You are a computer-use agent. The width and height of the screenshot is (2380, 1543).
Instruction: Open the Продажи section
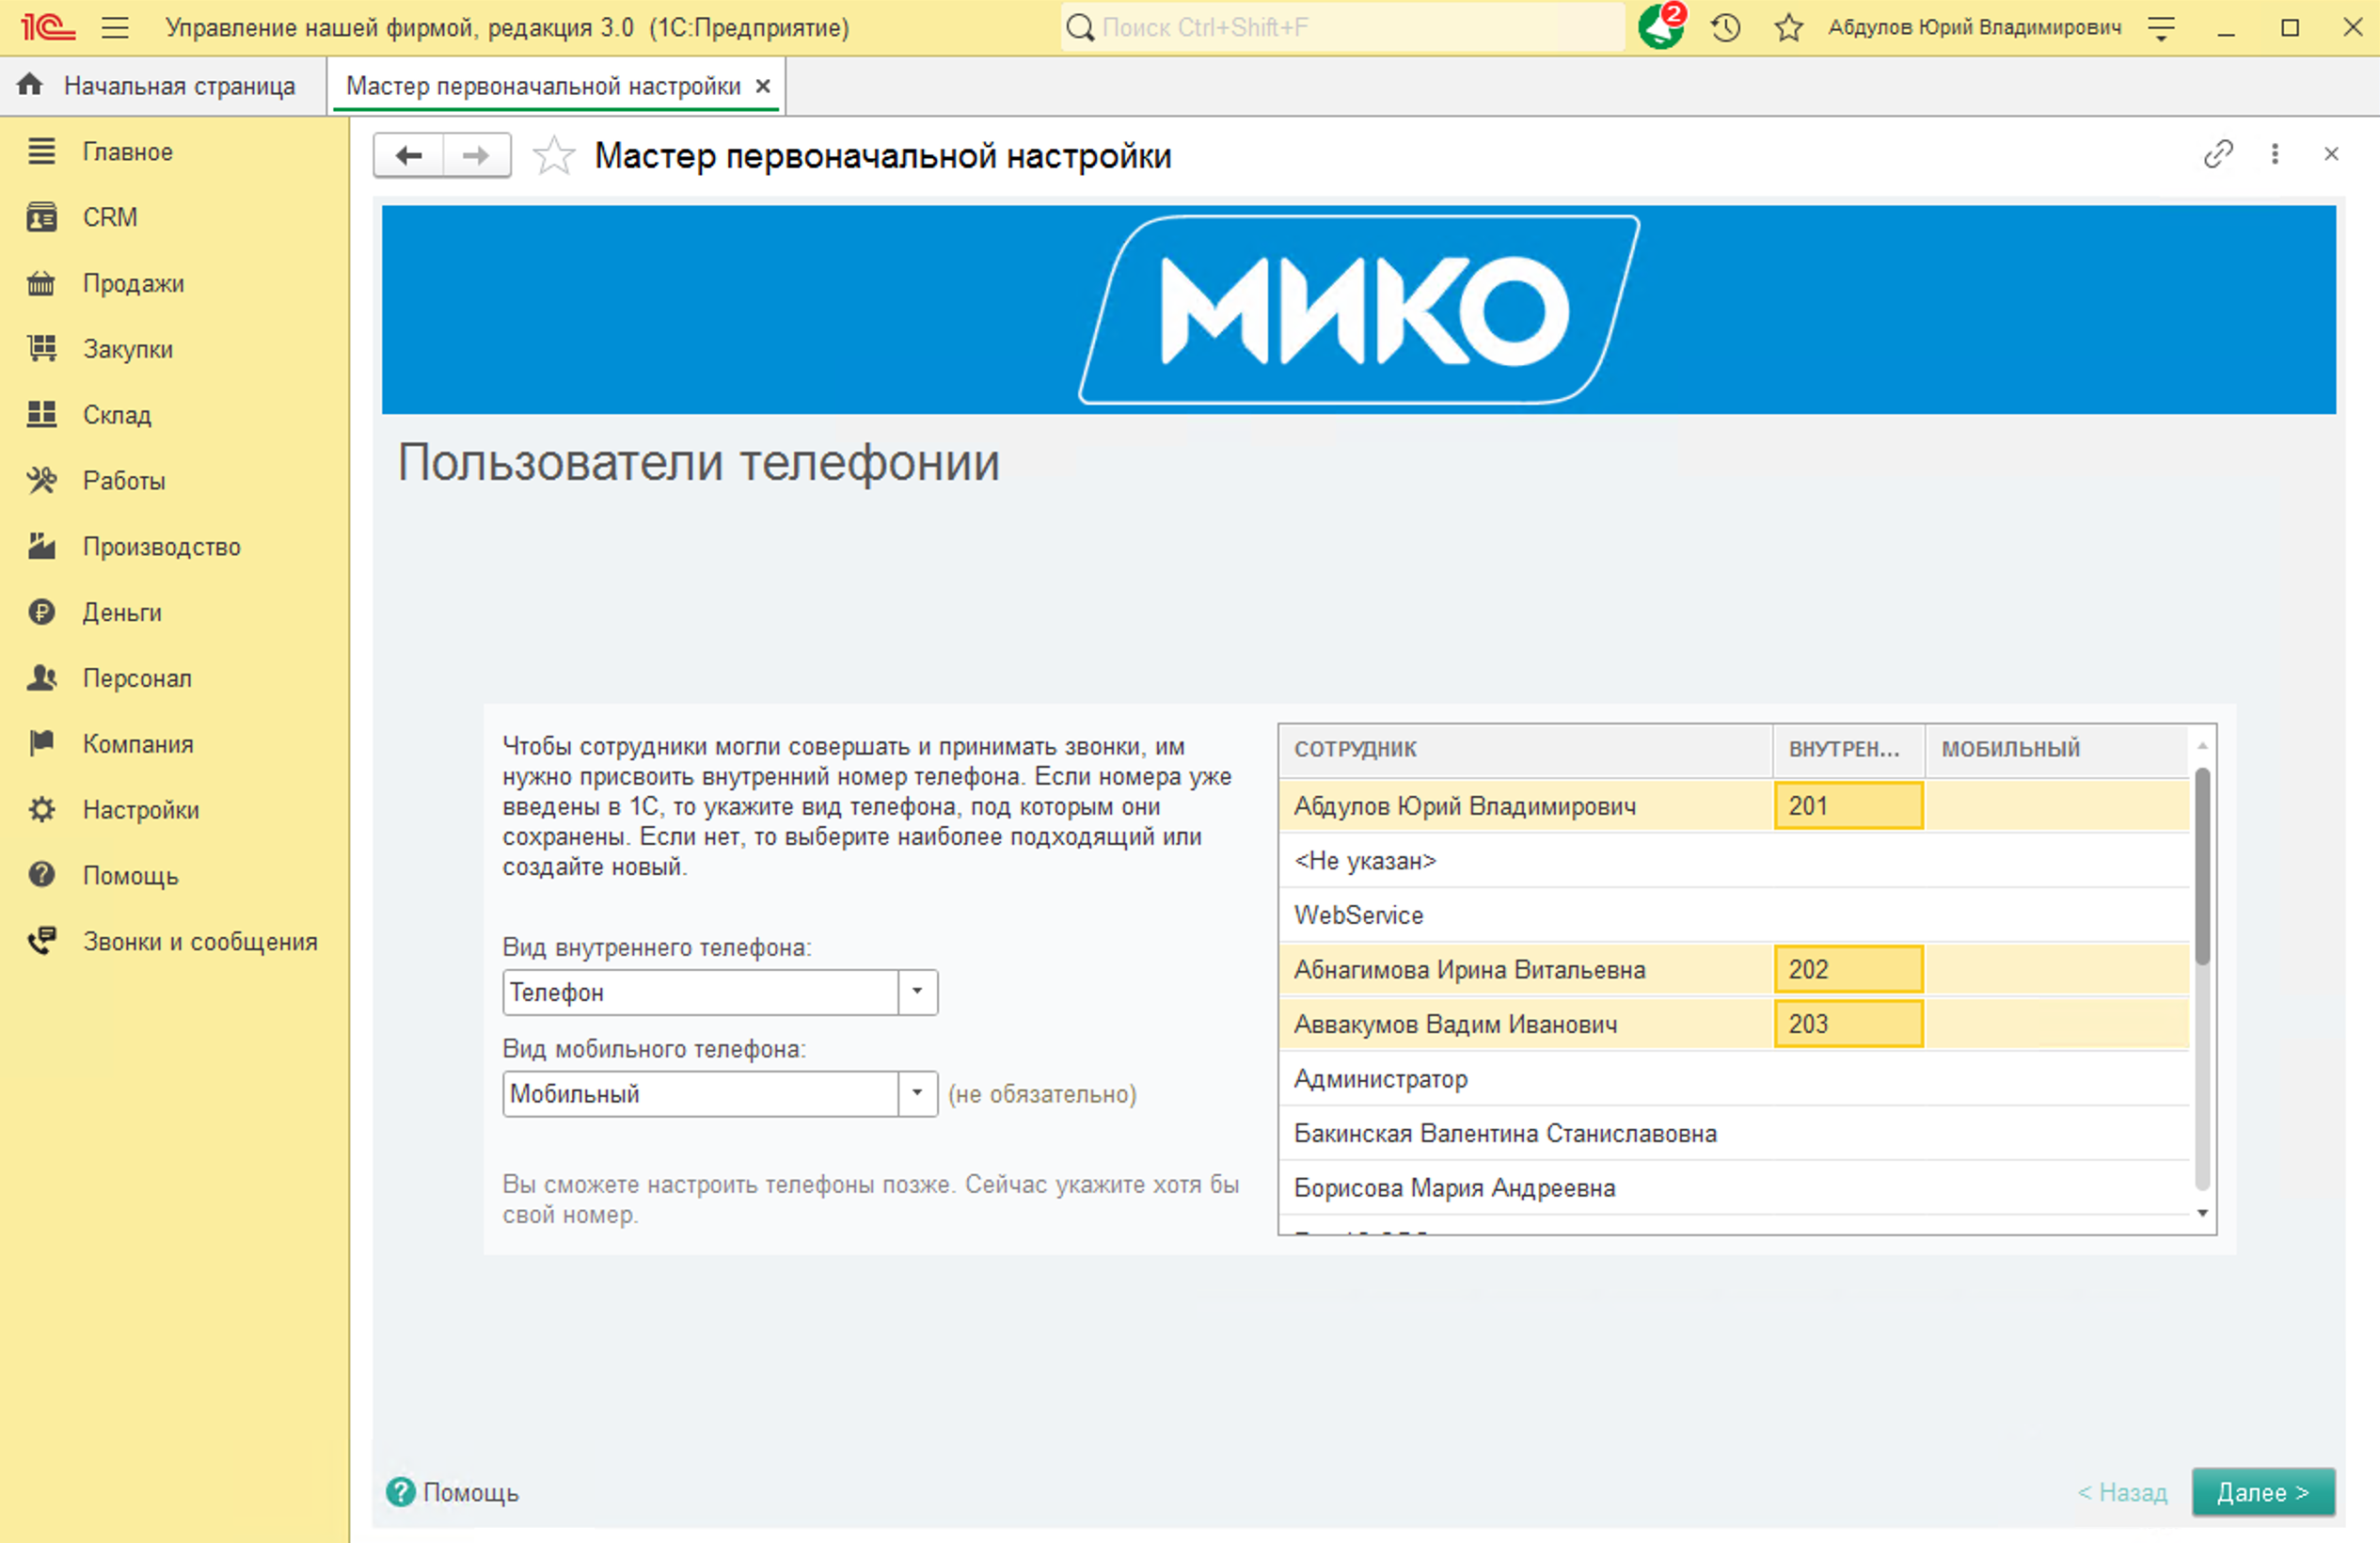point(132,283)
